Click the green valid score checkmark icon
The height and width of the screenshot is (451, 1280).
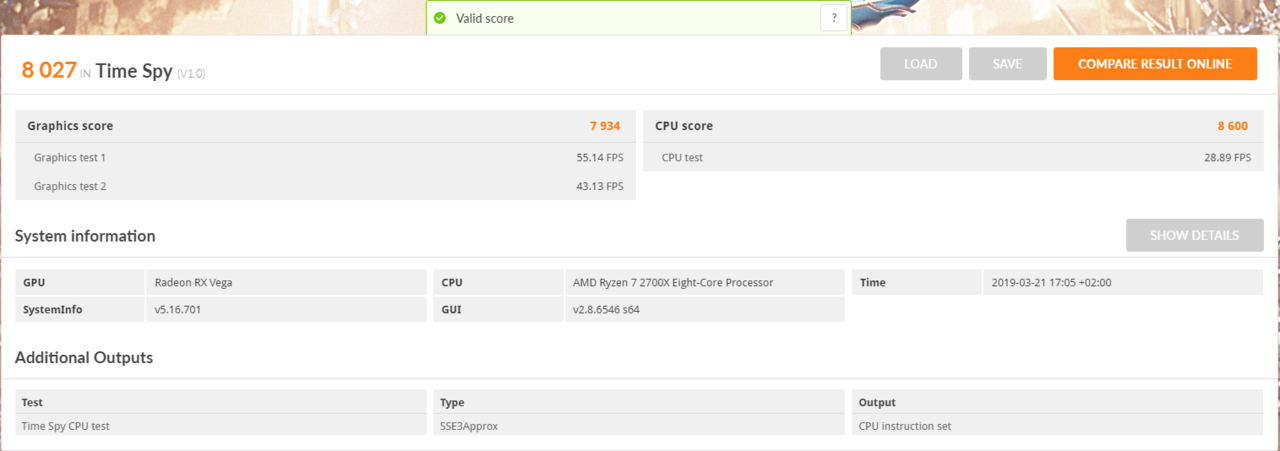[440, 18]
